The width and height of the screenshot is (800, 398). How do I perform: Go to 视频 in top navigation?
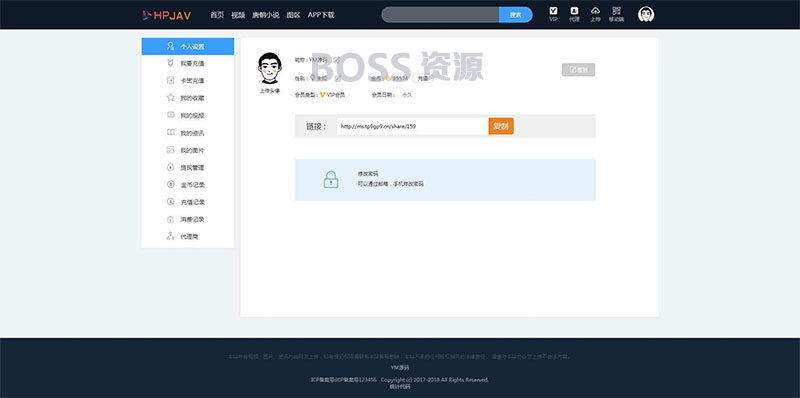click(238, 15)
